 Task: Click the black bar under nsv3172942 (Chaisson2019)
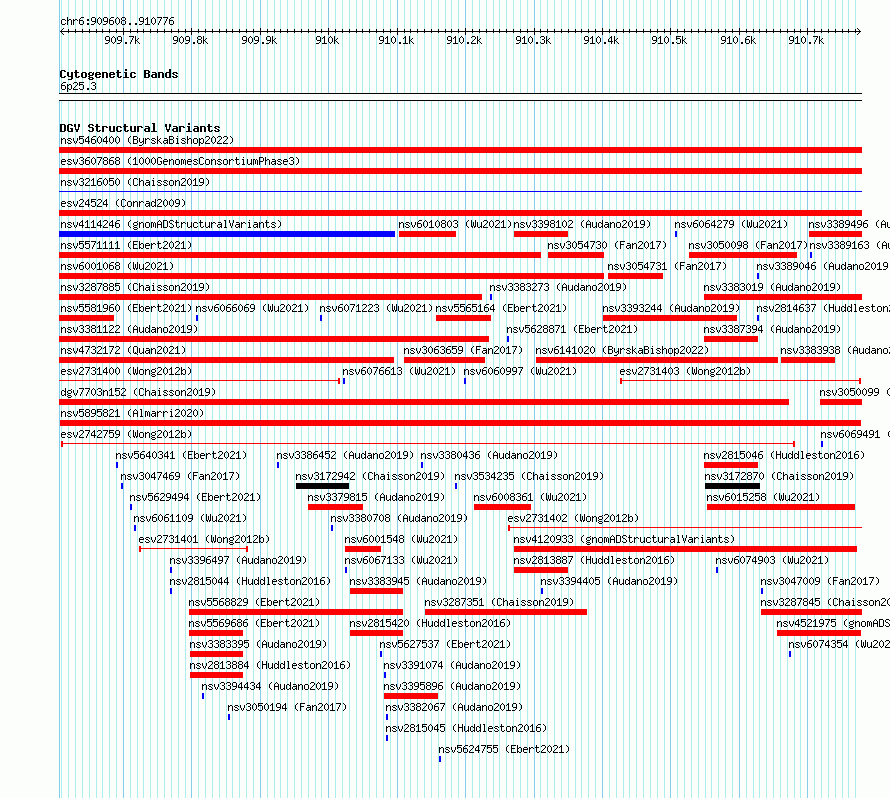pos(322,486)
